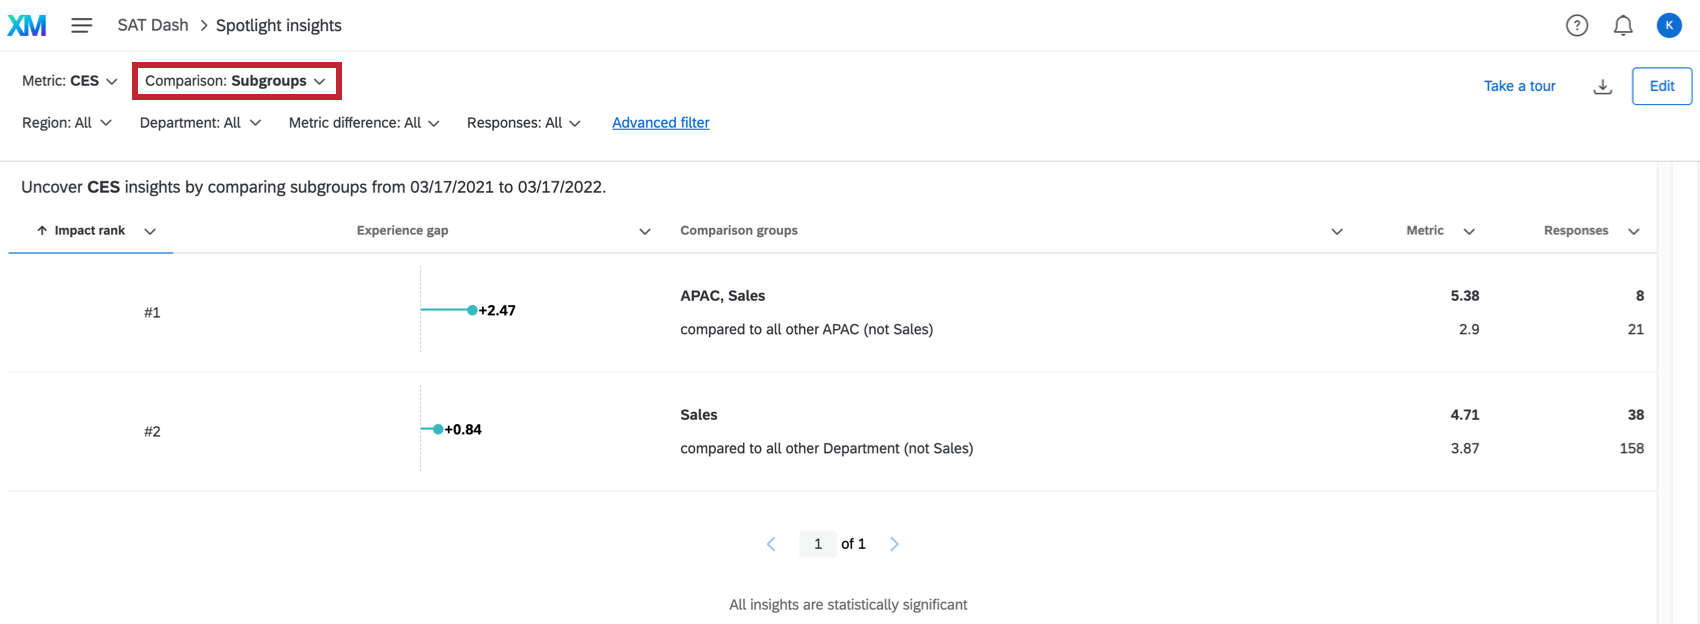The height and width of the screenshot is (624, 1700).
Task: Click the Edit button
Action: click(x=1662, y=86)
